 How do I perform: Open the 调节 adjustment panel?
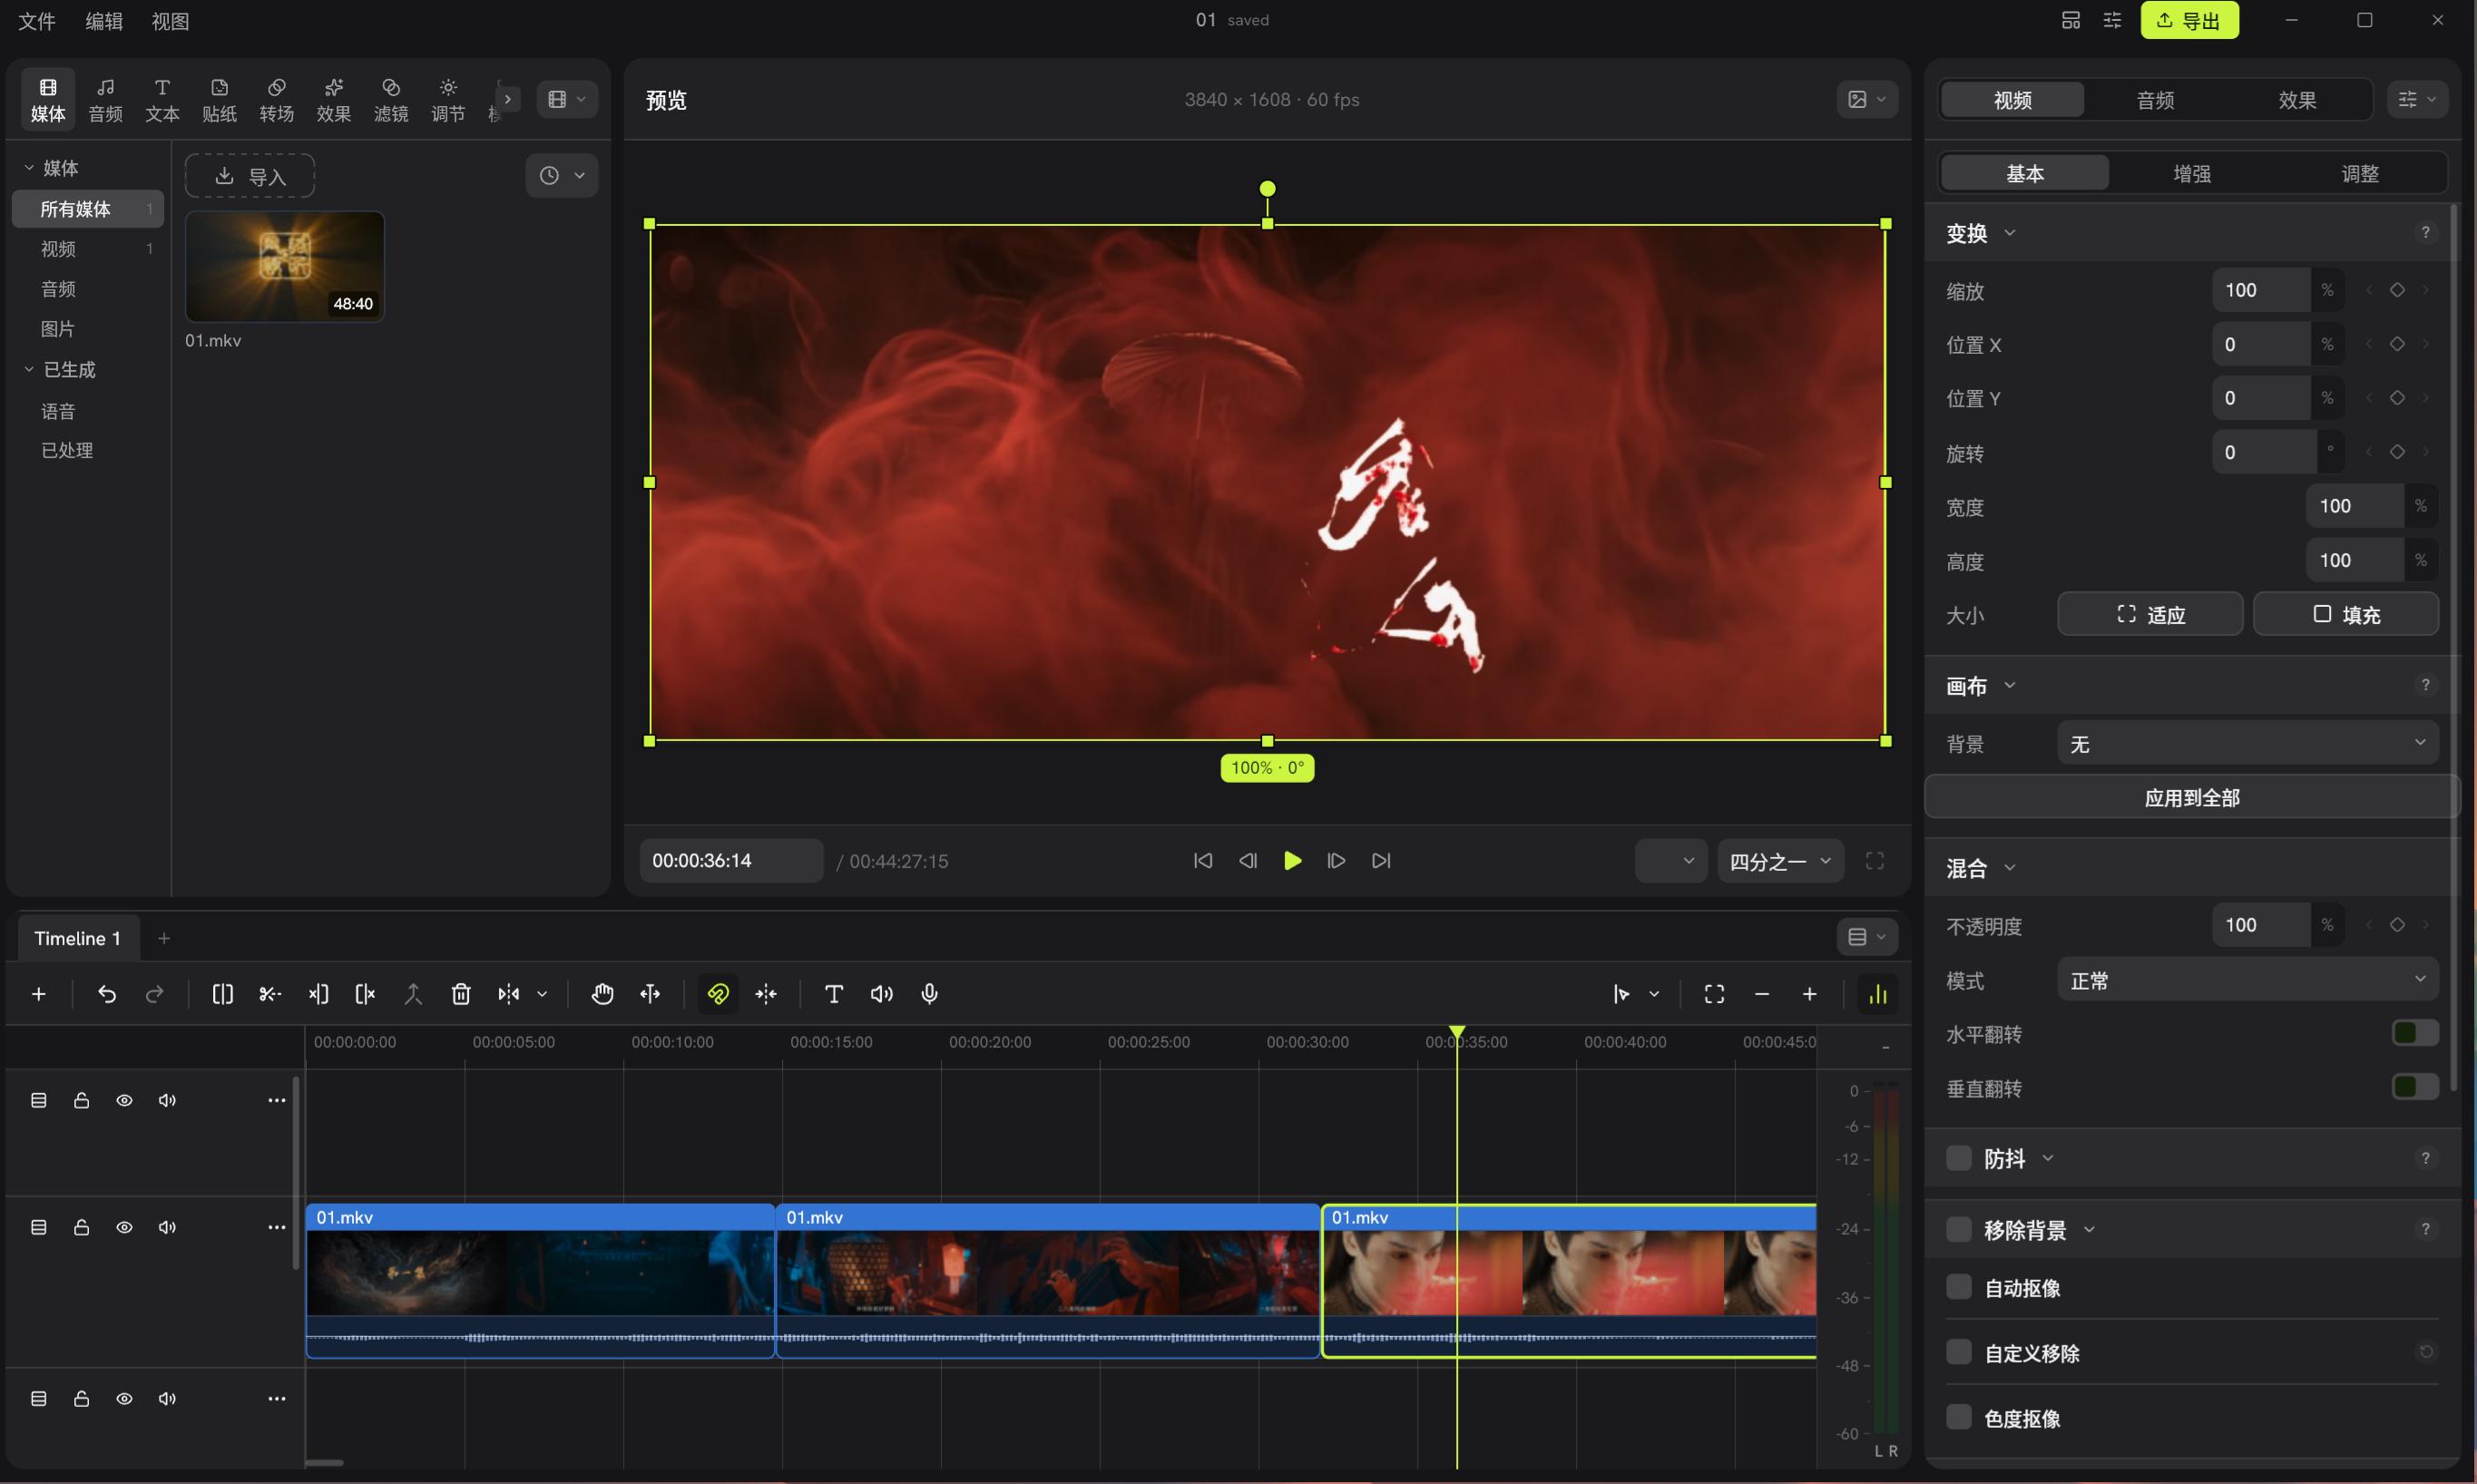(448, 99)
